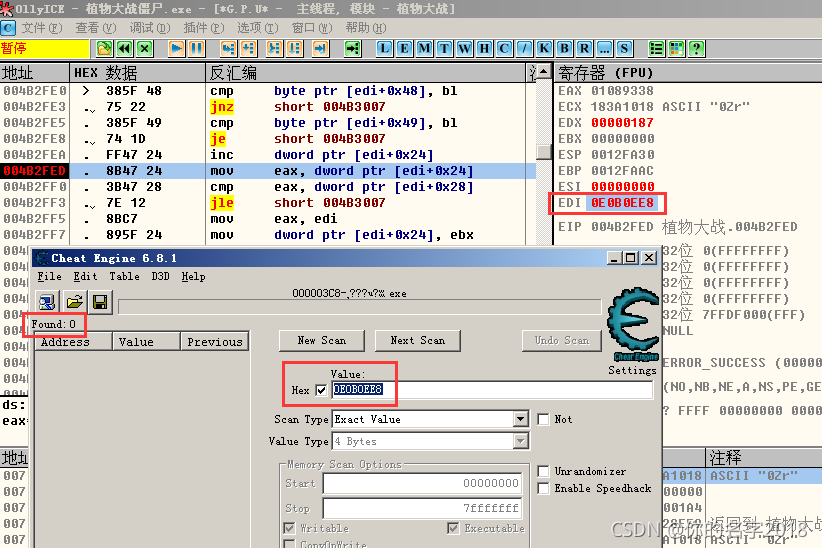This screenshot has height=548, width=822.
Task: Toggle the Executable checkbox
Action: point(453,528)
